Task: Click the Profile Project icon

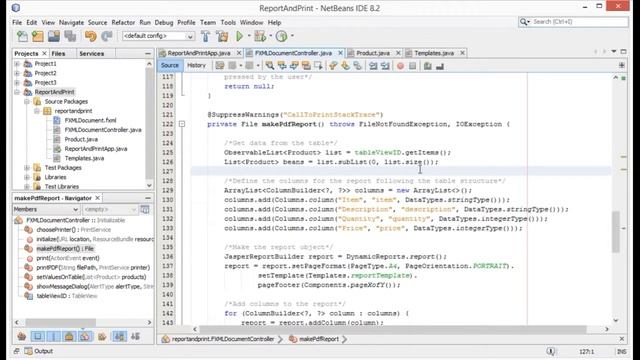Action: pos(281,36)
